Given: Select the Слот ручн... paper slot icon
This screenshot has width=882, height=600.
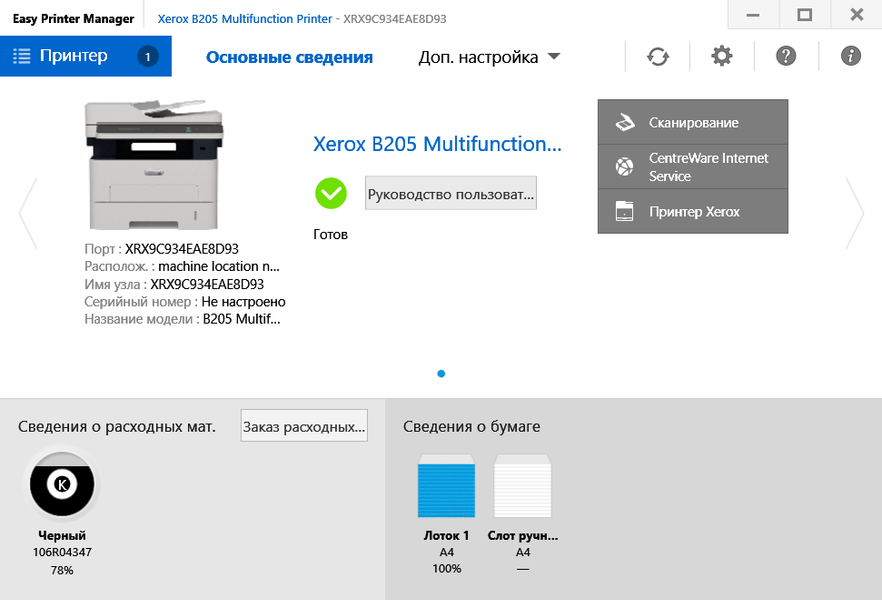Looking at the screenshot, I should [x=523, y=486].
